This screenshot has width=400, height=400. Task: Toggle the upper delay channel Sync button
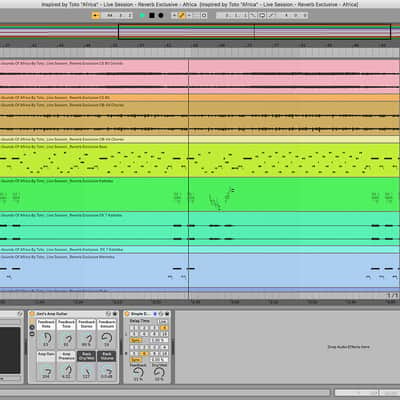point(136,340)
